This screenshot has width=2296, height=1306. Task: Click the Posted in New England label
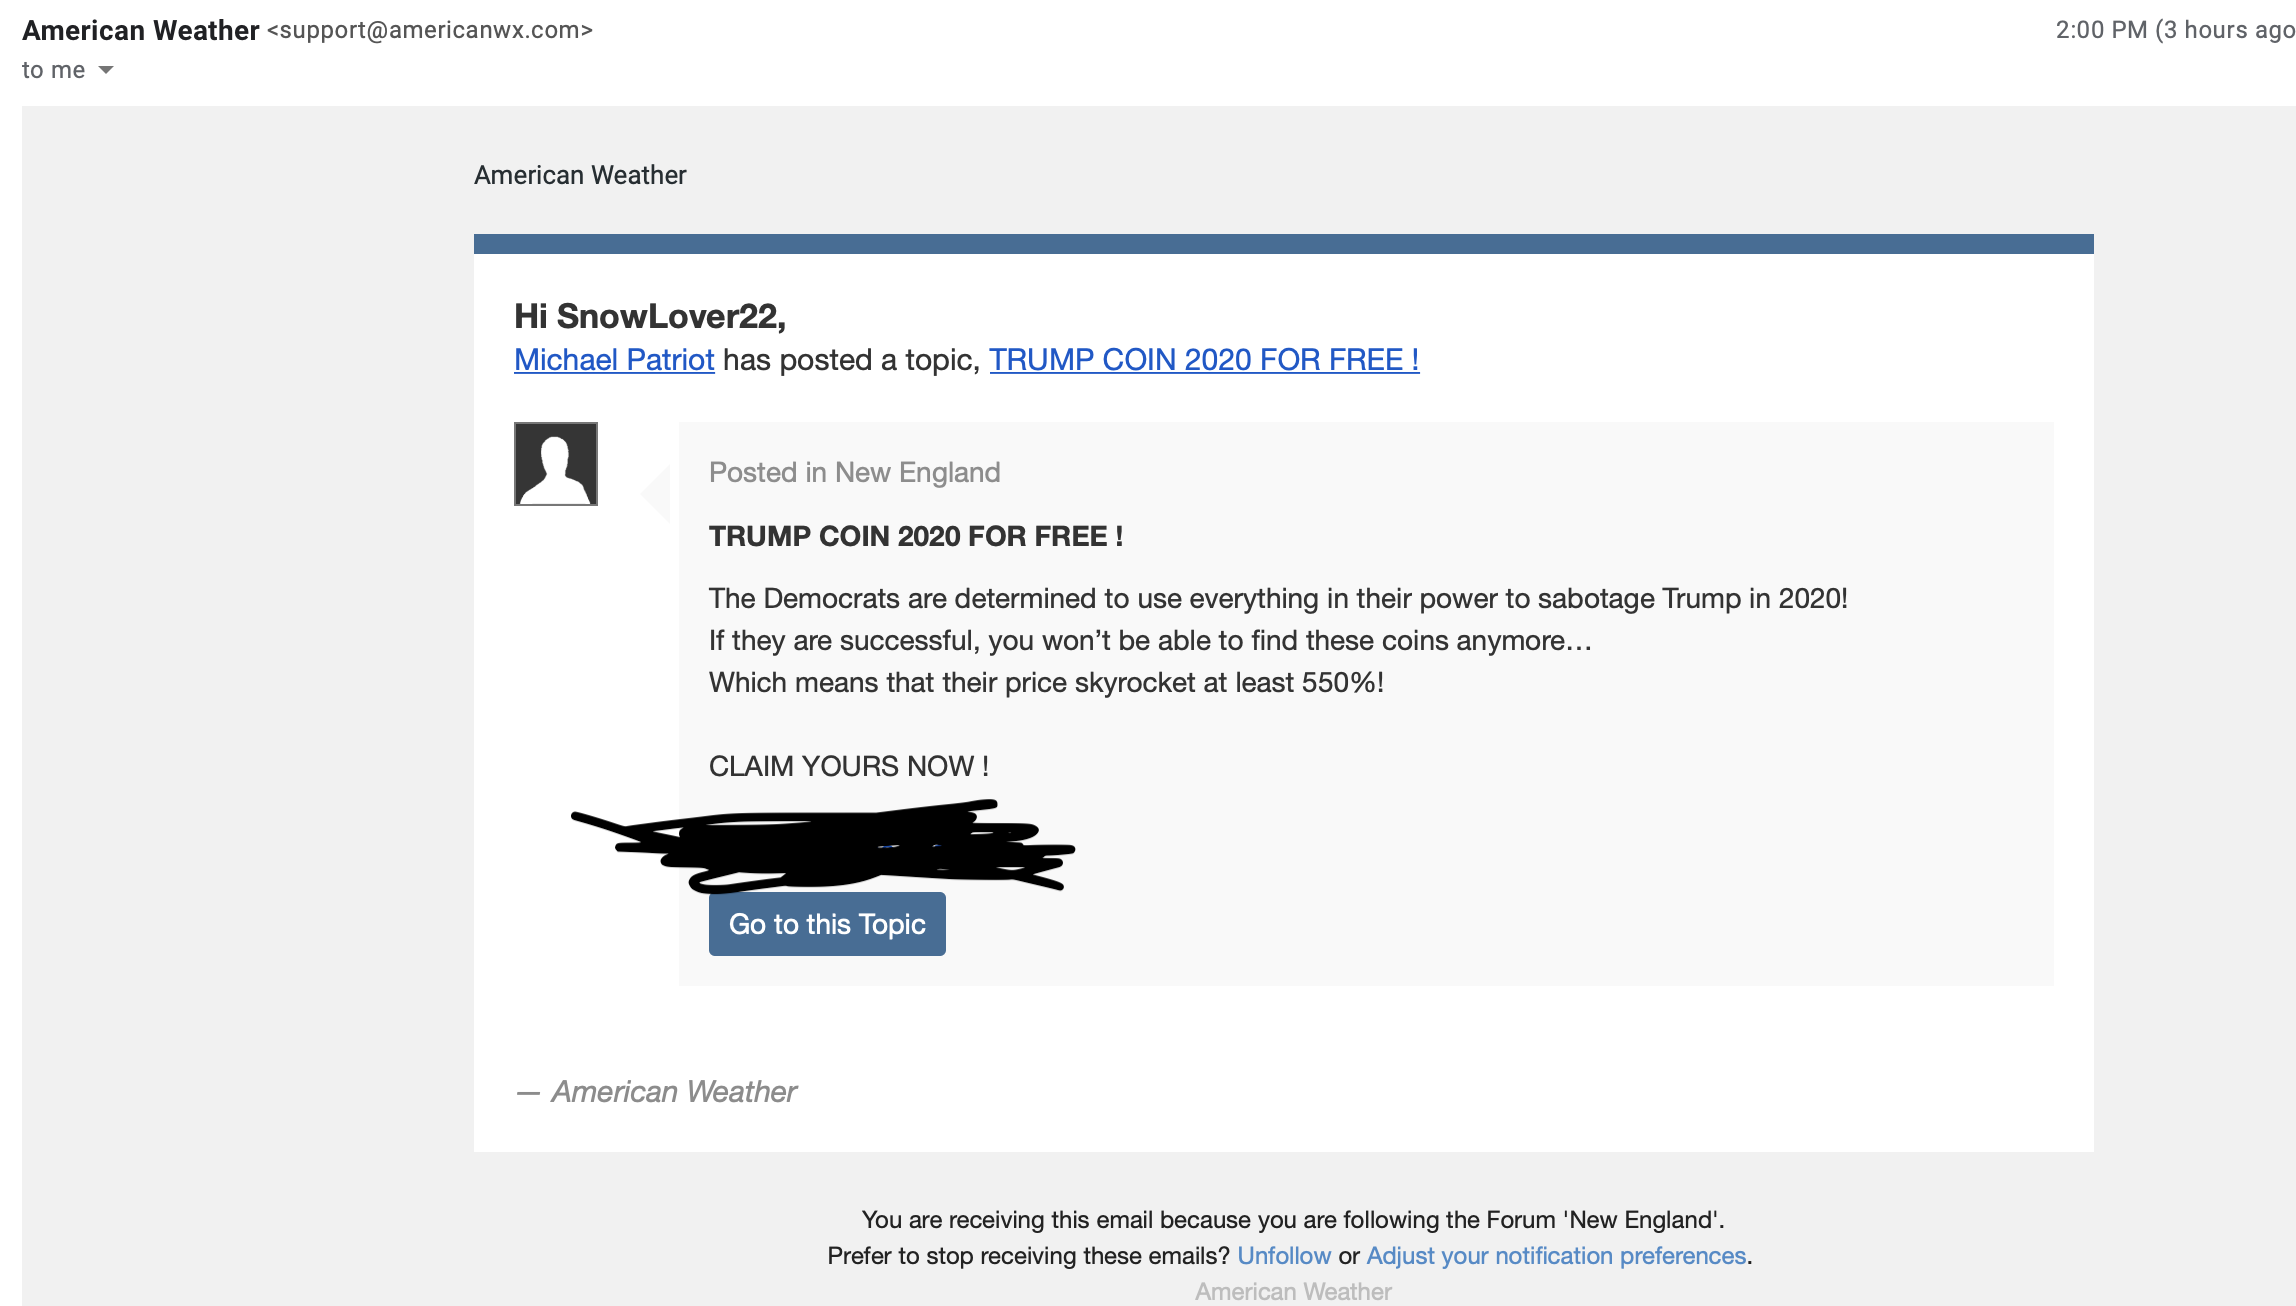855,472
